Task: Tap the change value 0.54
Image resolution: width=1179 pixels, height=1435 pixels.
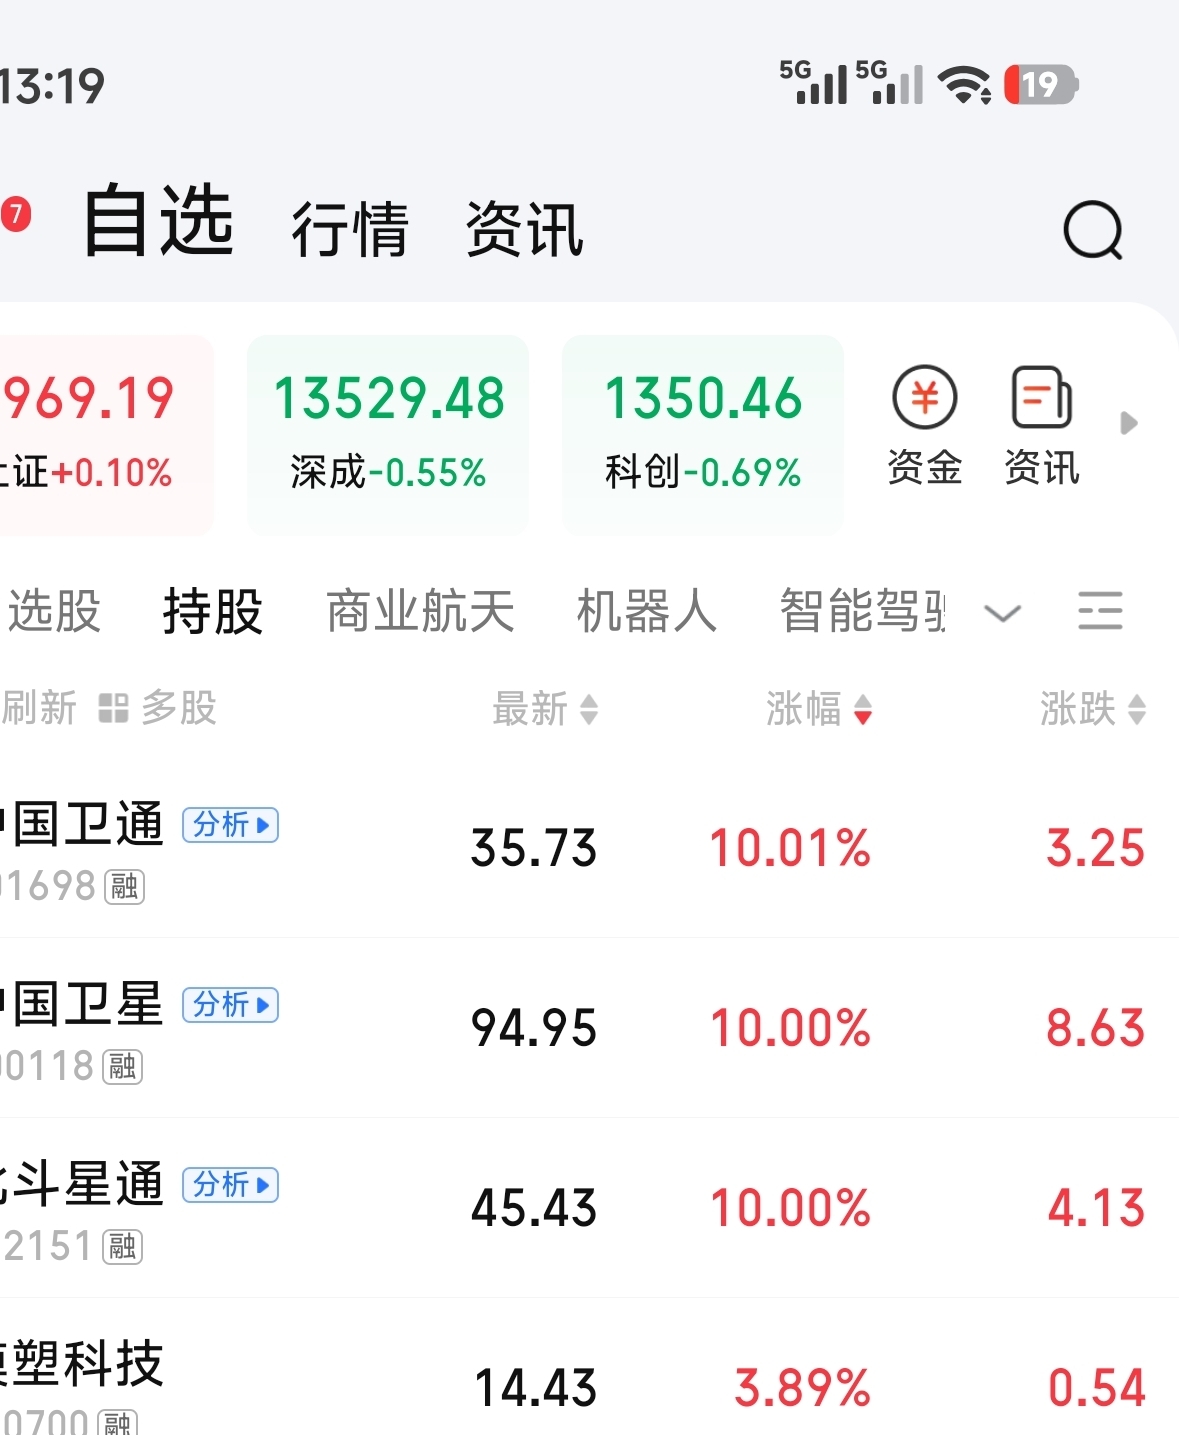Action: pyautogui.click(x=1096, y=1388)
